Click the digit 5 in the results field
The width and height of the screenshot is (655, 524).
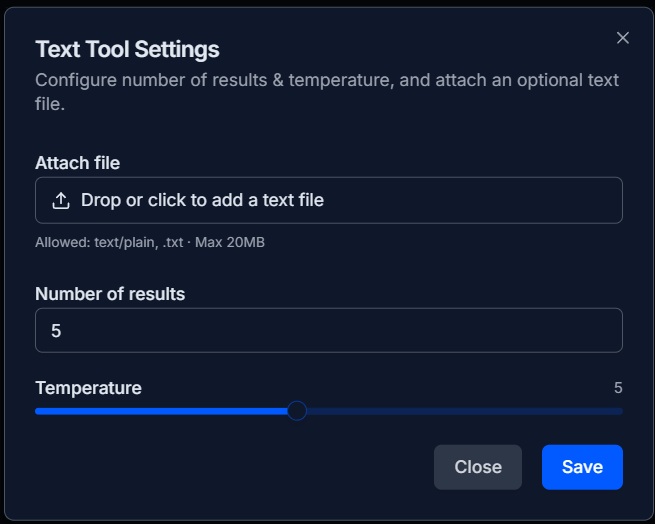click(56, 330)
